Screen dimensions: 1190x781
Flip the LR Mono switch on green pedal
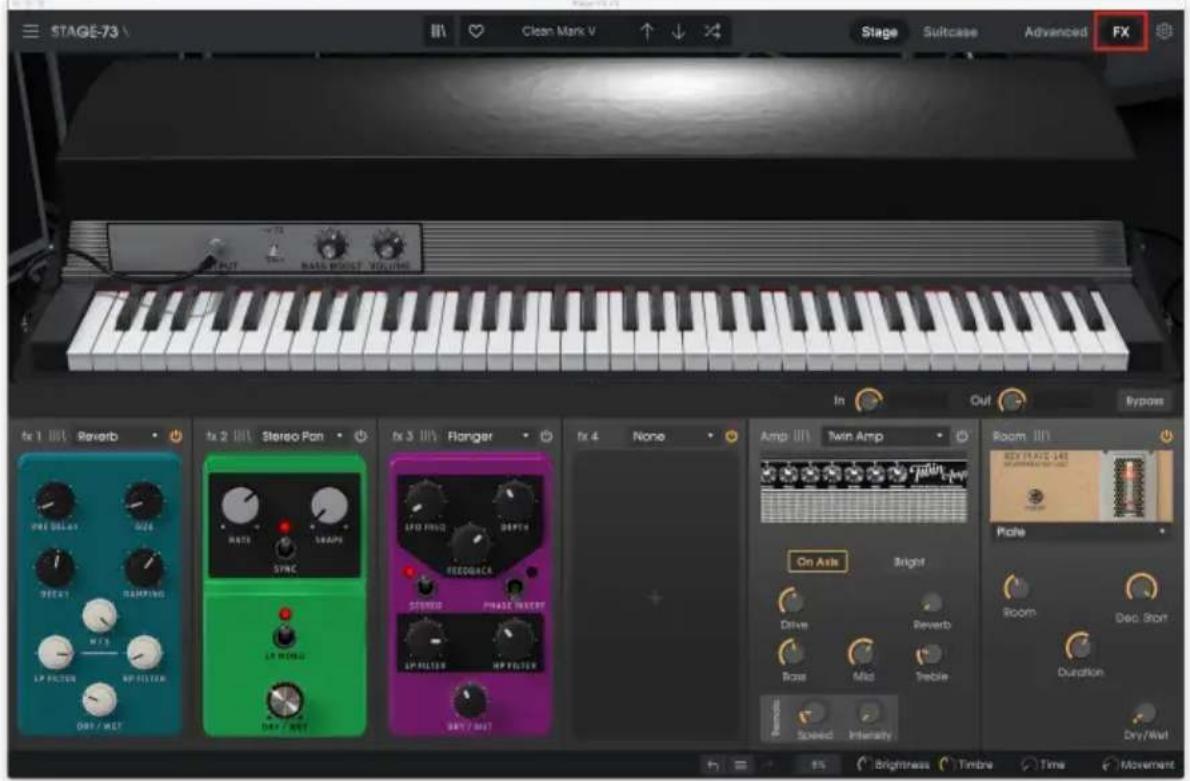click(x=285, y=635)
